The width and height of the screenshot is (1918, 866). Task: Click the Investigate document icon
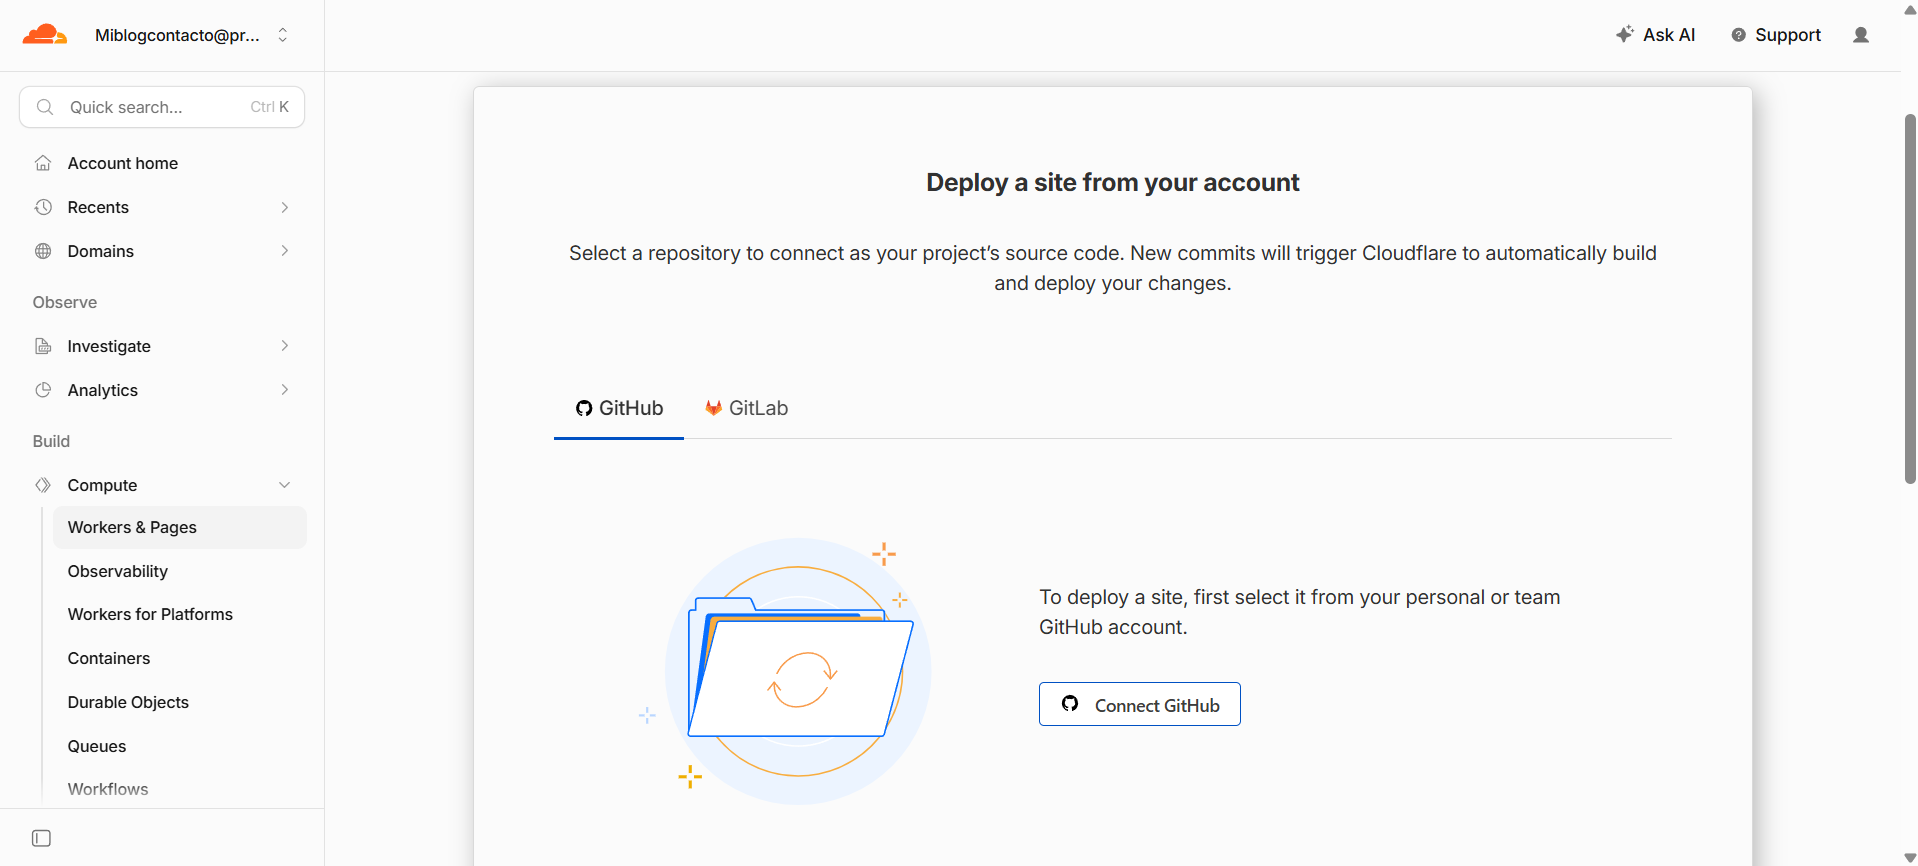pos(43,346)
